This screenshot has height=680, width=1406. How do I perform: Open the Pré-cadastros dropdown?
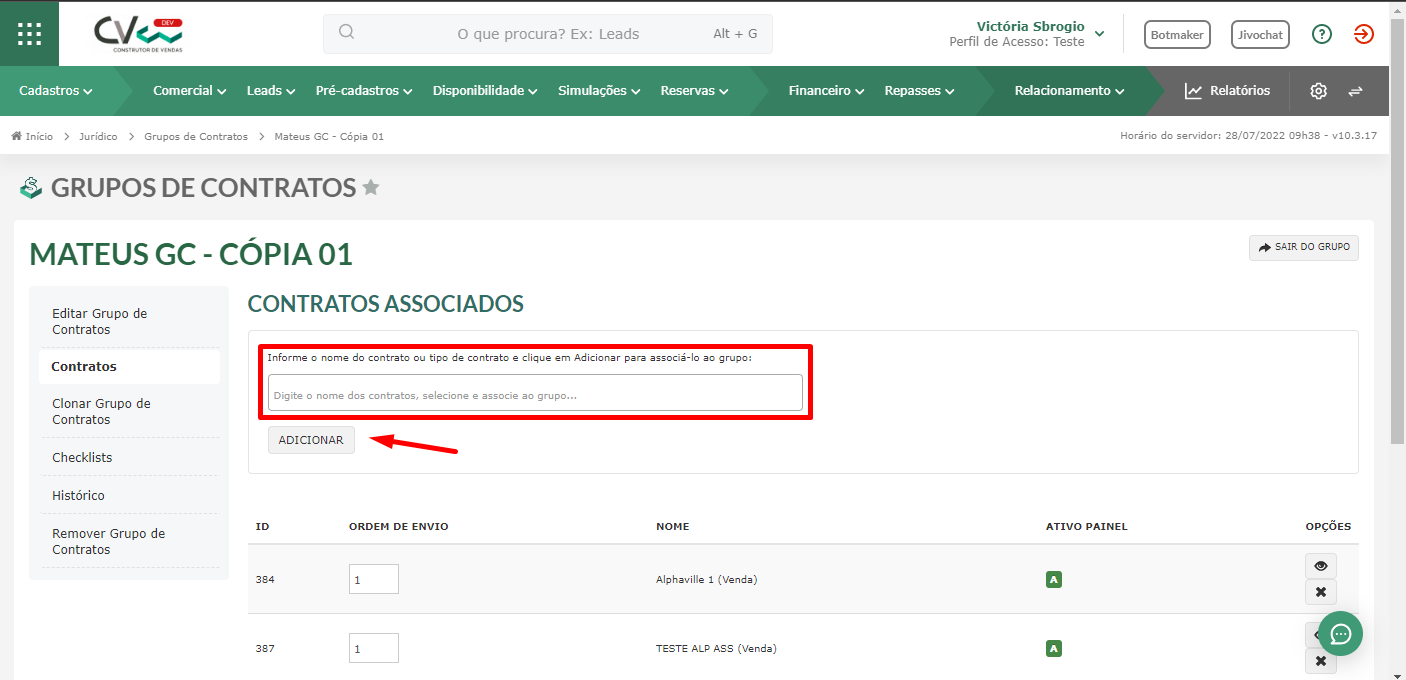364,91
